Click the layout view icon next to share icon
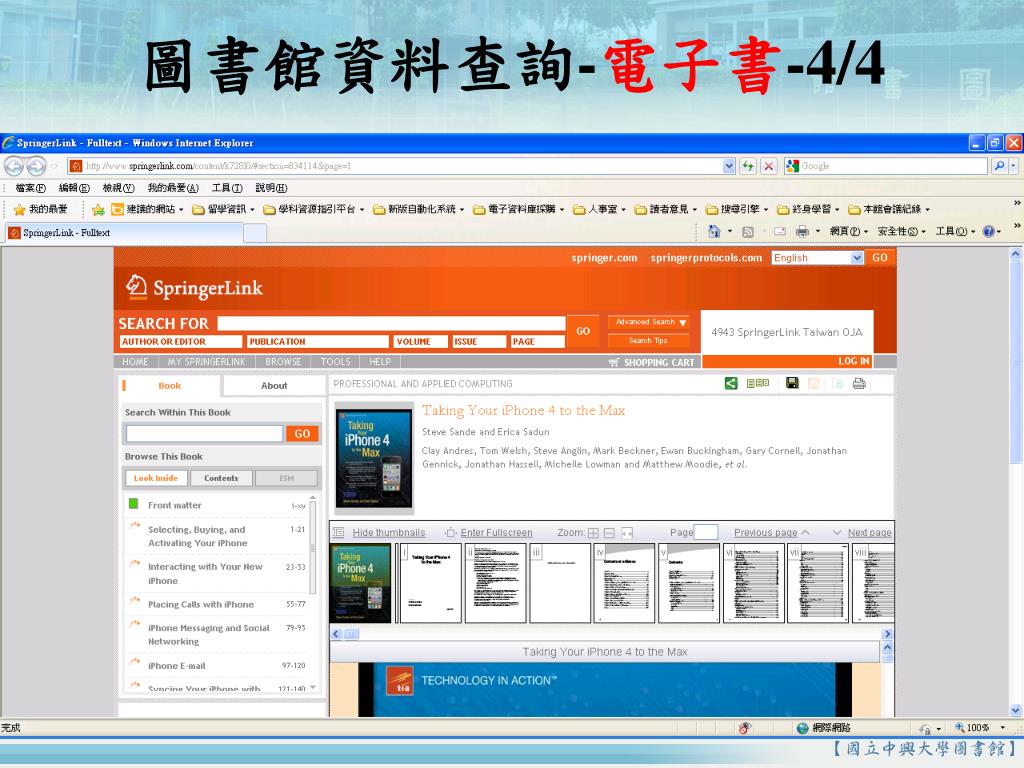 coord(758,383)
